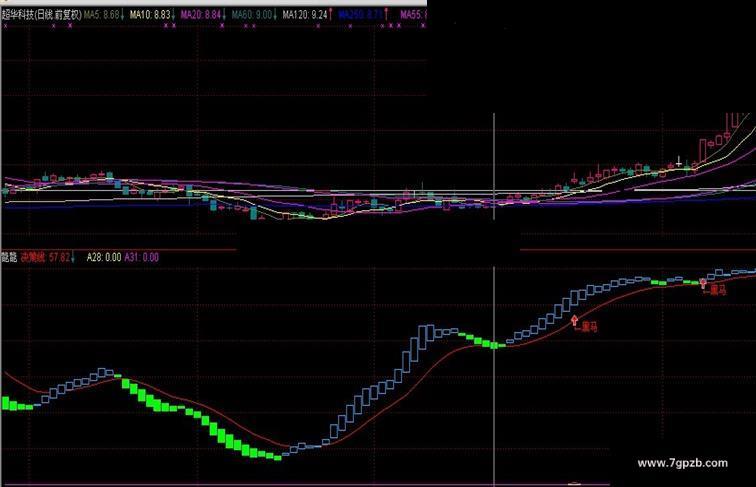
Task: Click the A31: 0.00 indicator value
Action: pyautogui.click(x=142, y=257)
